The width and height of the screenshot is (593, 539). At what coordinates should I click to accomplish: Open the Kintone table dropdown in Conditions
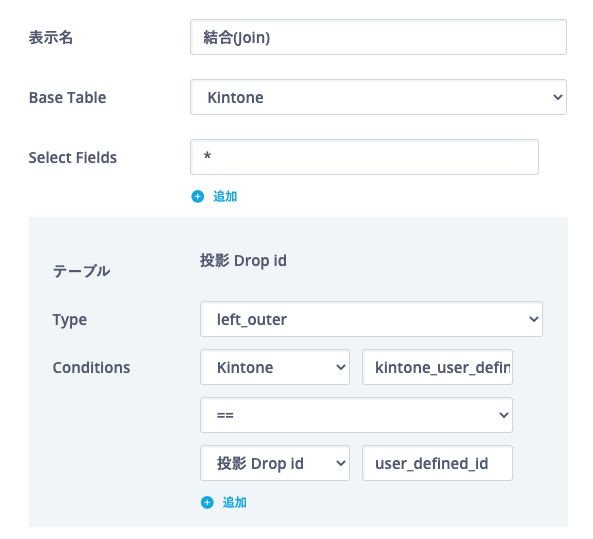point(275,367)
